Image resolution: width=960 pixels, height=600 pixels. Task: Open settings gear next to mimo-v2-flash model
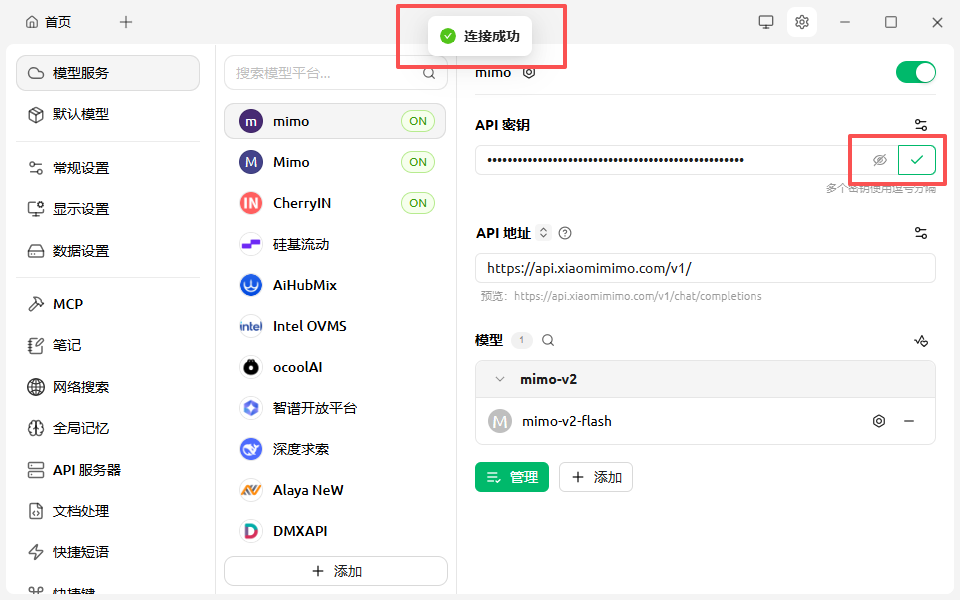(879, 421)
